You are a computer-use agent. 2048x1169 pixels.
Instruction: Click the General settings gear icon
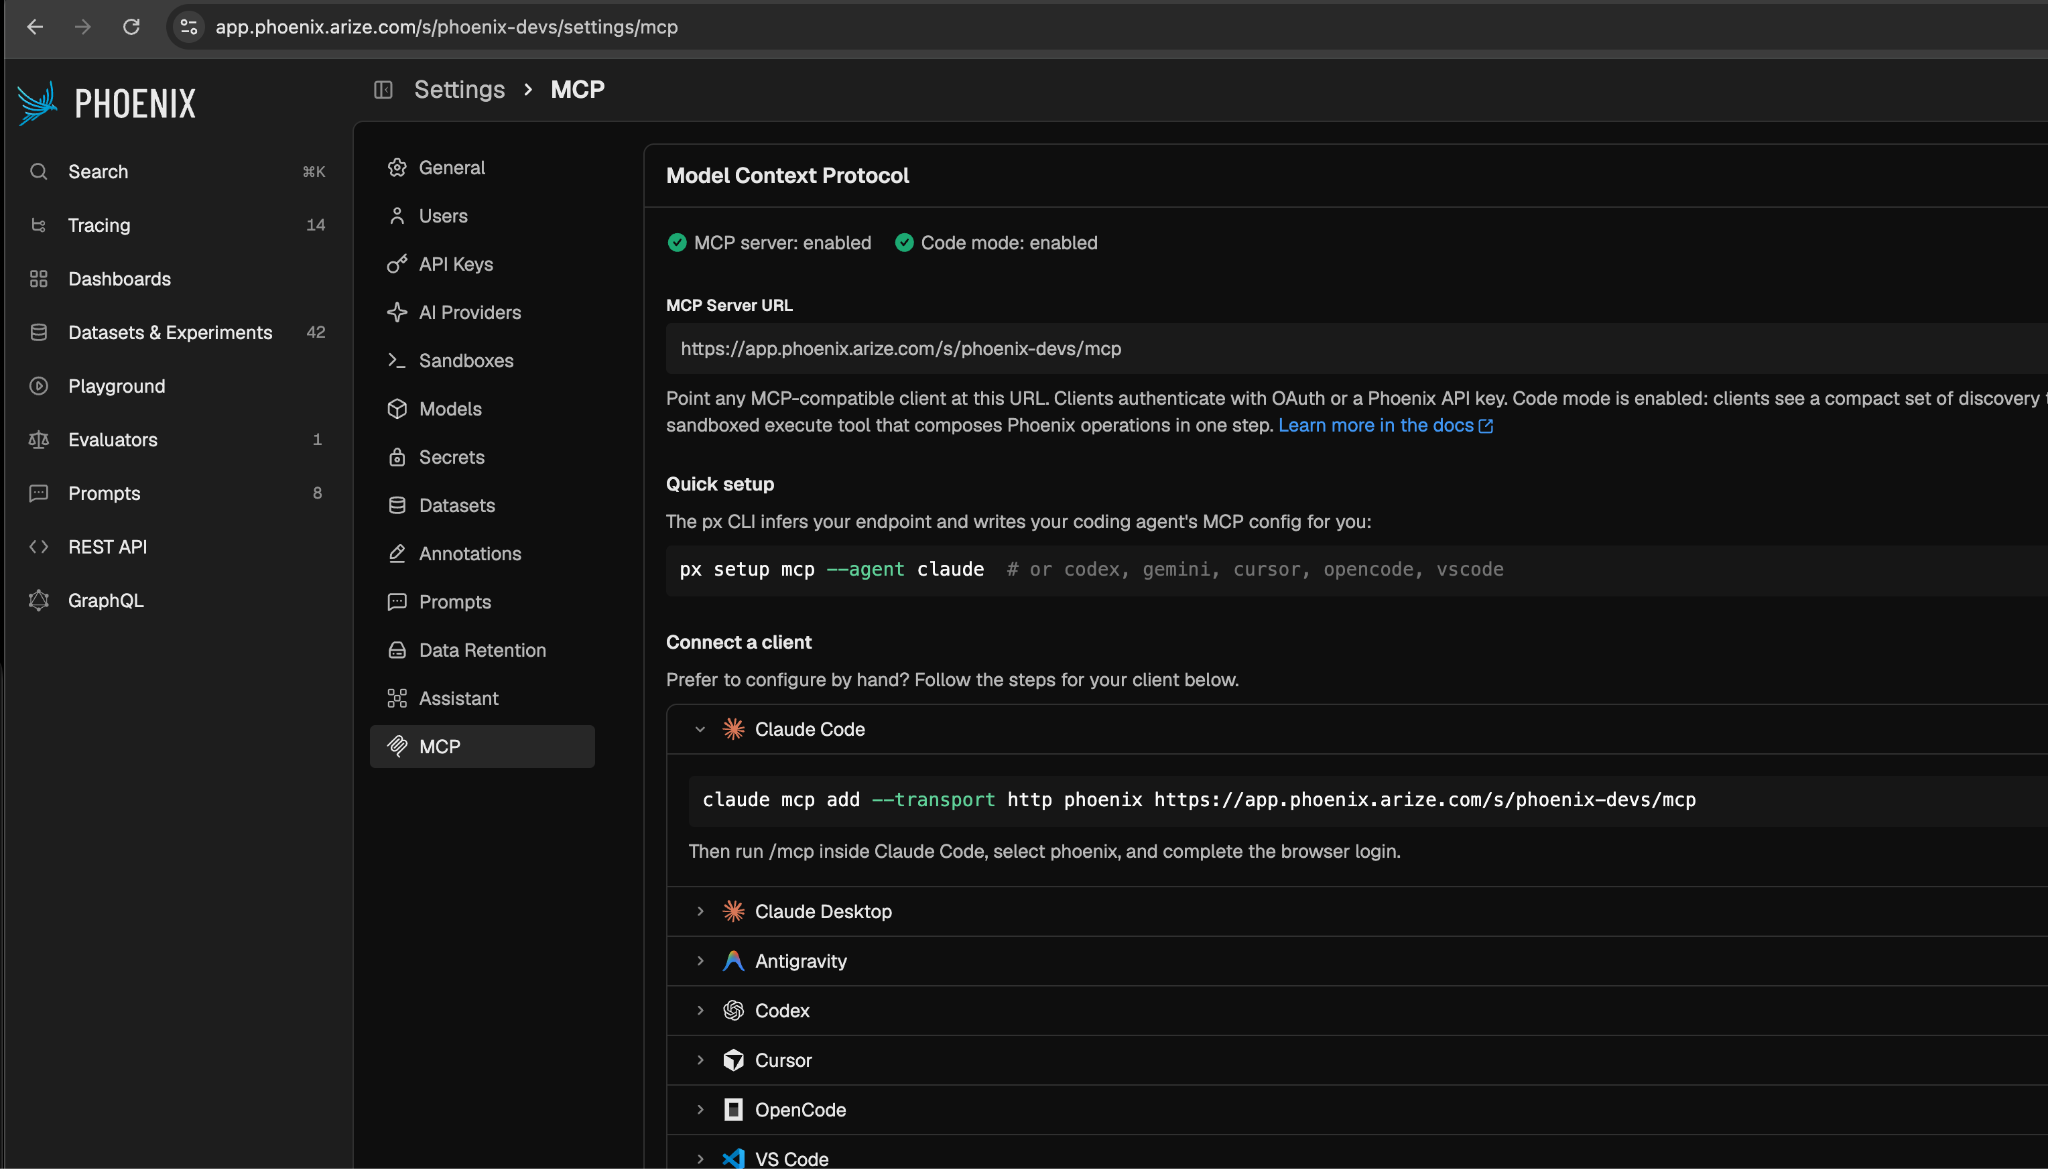click(x=397, y=168)
